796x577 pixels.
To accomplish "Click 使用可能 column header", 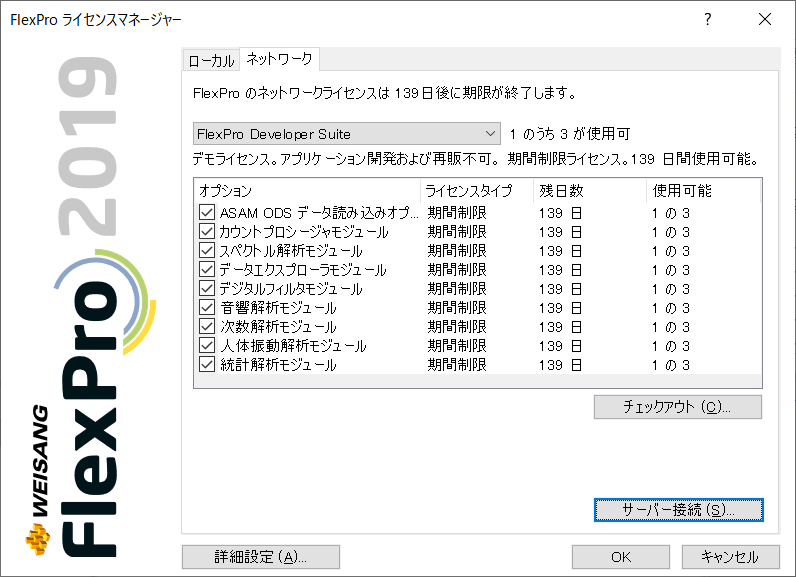I will pyautogui.click(x=704, y=191).
